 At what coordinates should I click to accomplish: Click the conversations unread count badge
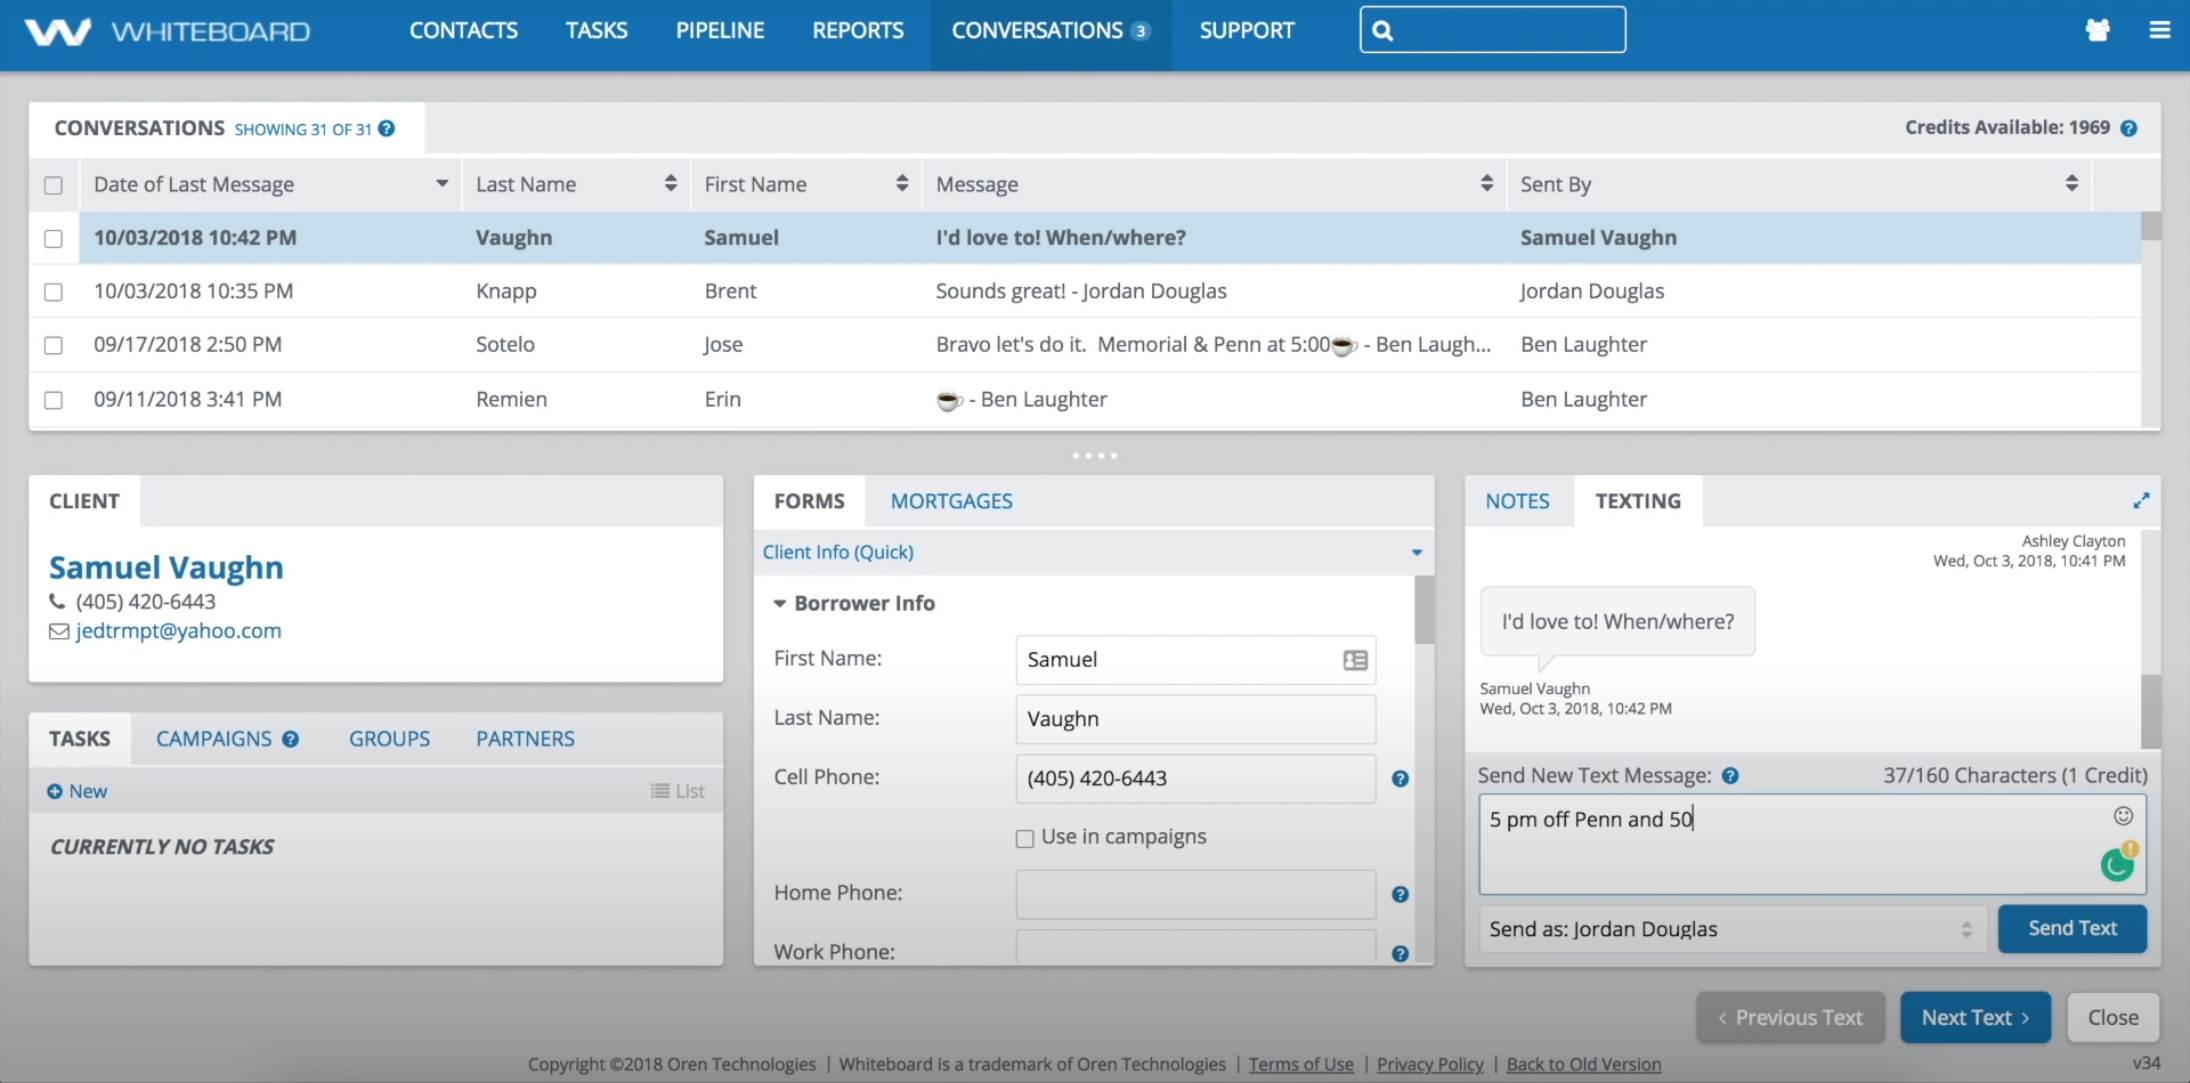[x=1140, y=32]
